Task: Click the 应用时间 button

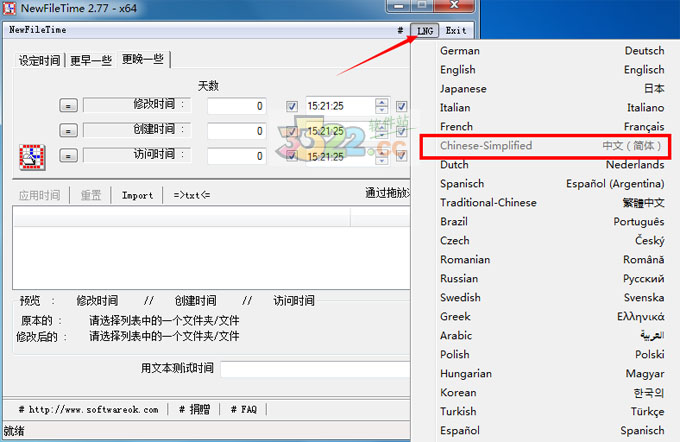Action: coord(39,195)
